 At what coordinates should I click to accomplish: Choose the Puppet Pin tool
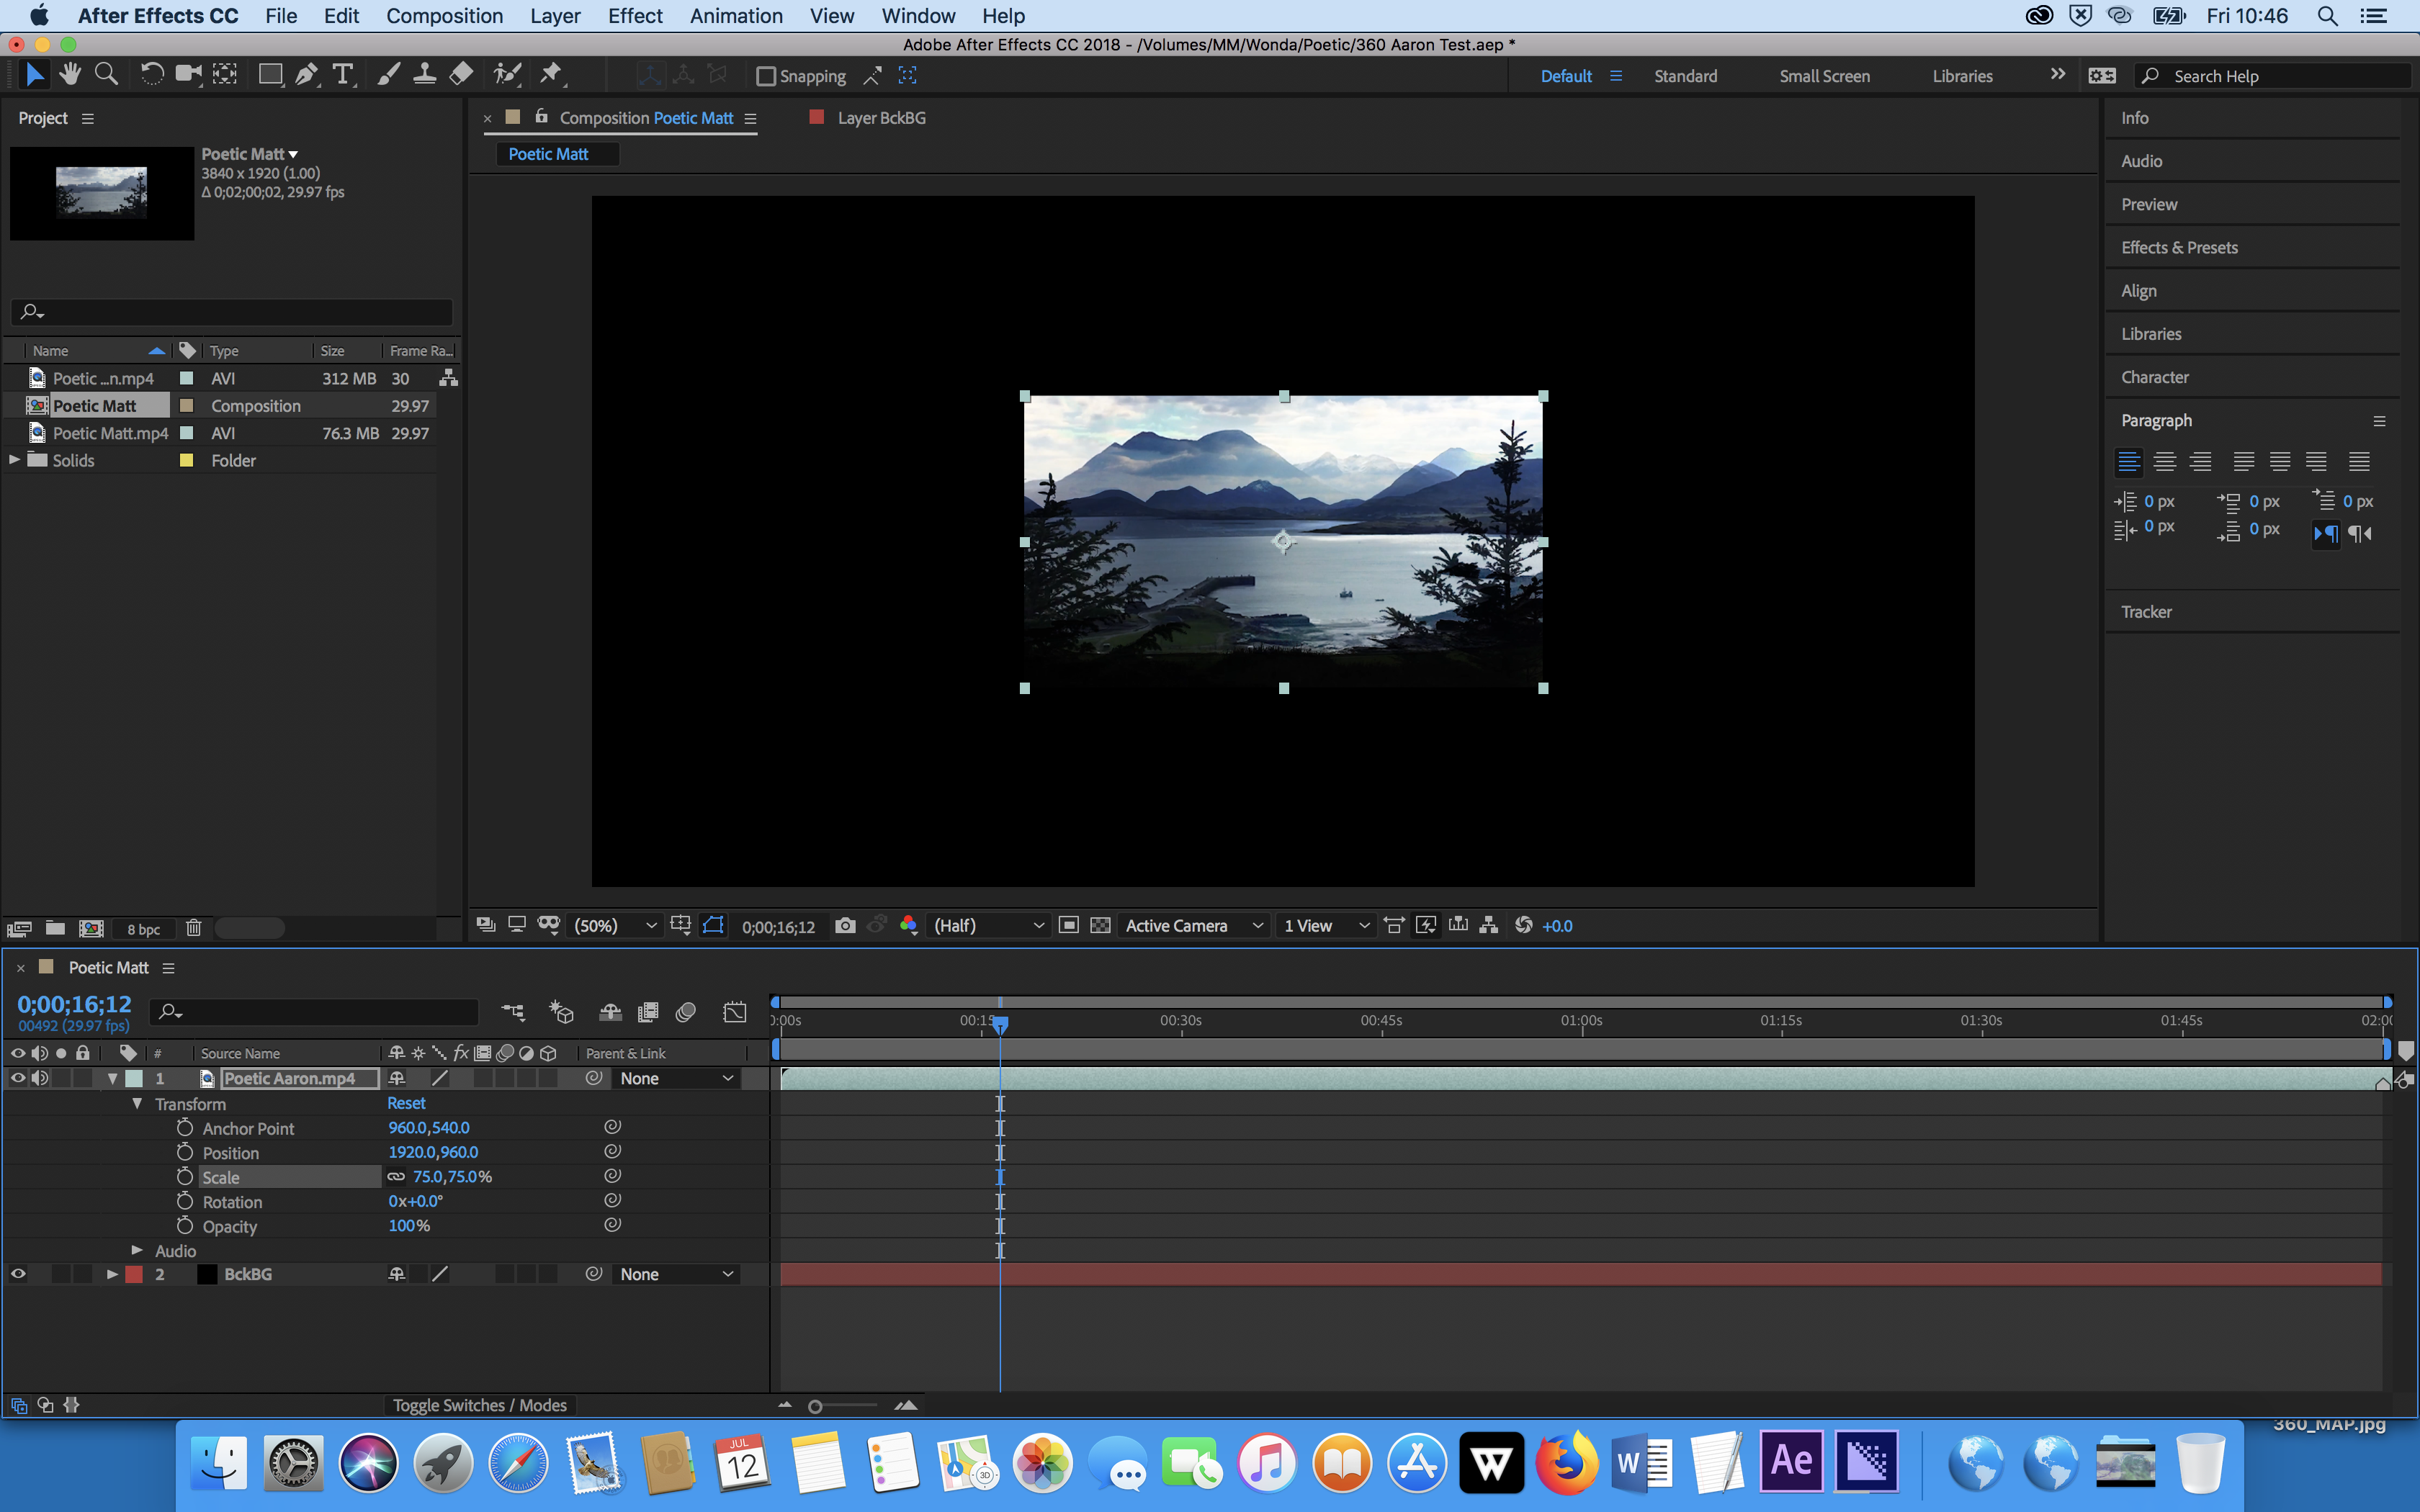(551, 75)
